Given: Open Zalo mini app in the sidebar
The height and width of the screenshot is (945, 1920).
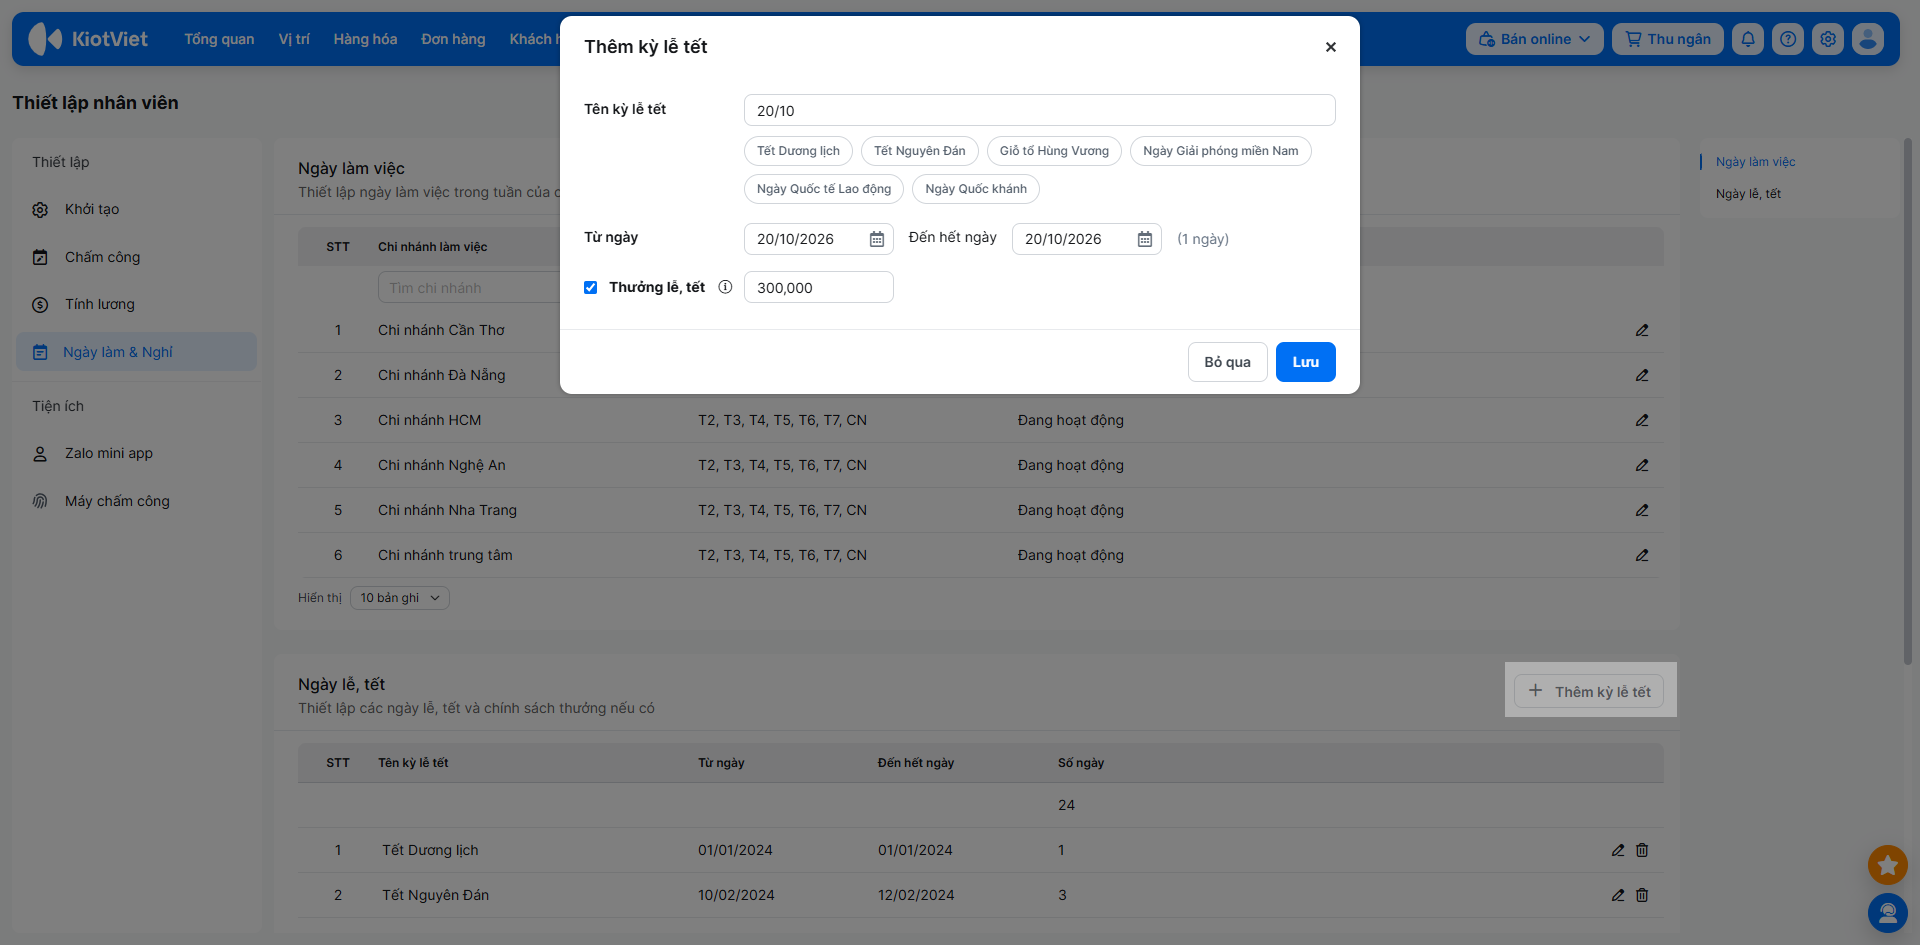Looking at the screenshot, I should (136, 453).
